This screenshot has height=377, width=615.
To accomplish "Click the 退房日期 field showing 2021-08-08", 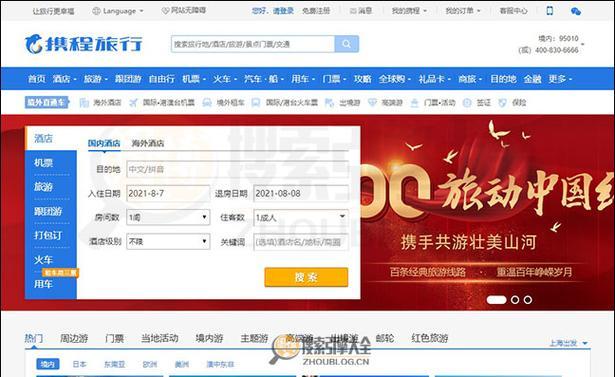I will (x=301, y=193).
